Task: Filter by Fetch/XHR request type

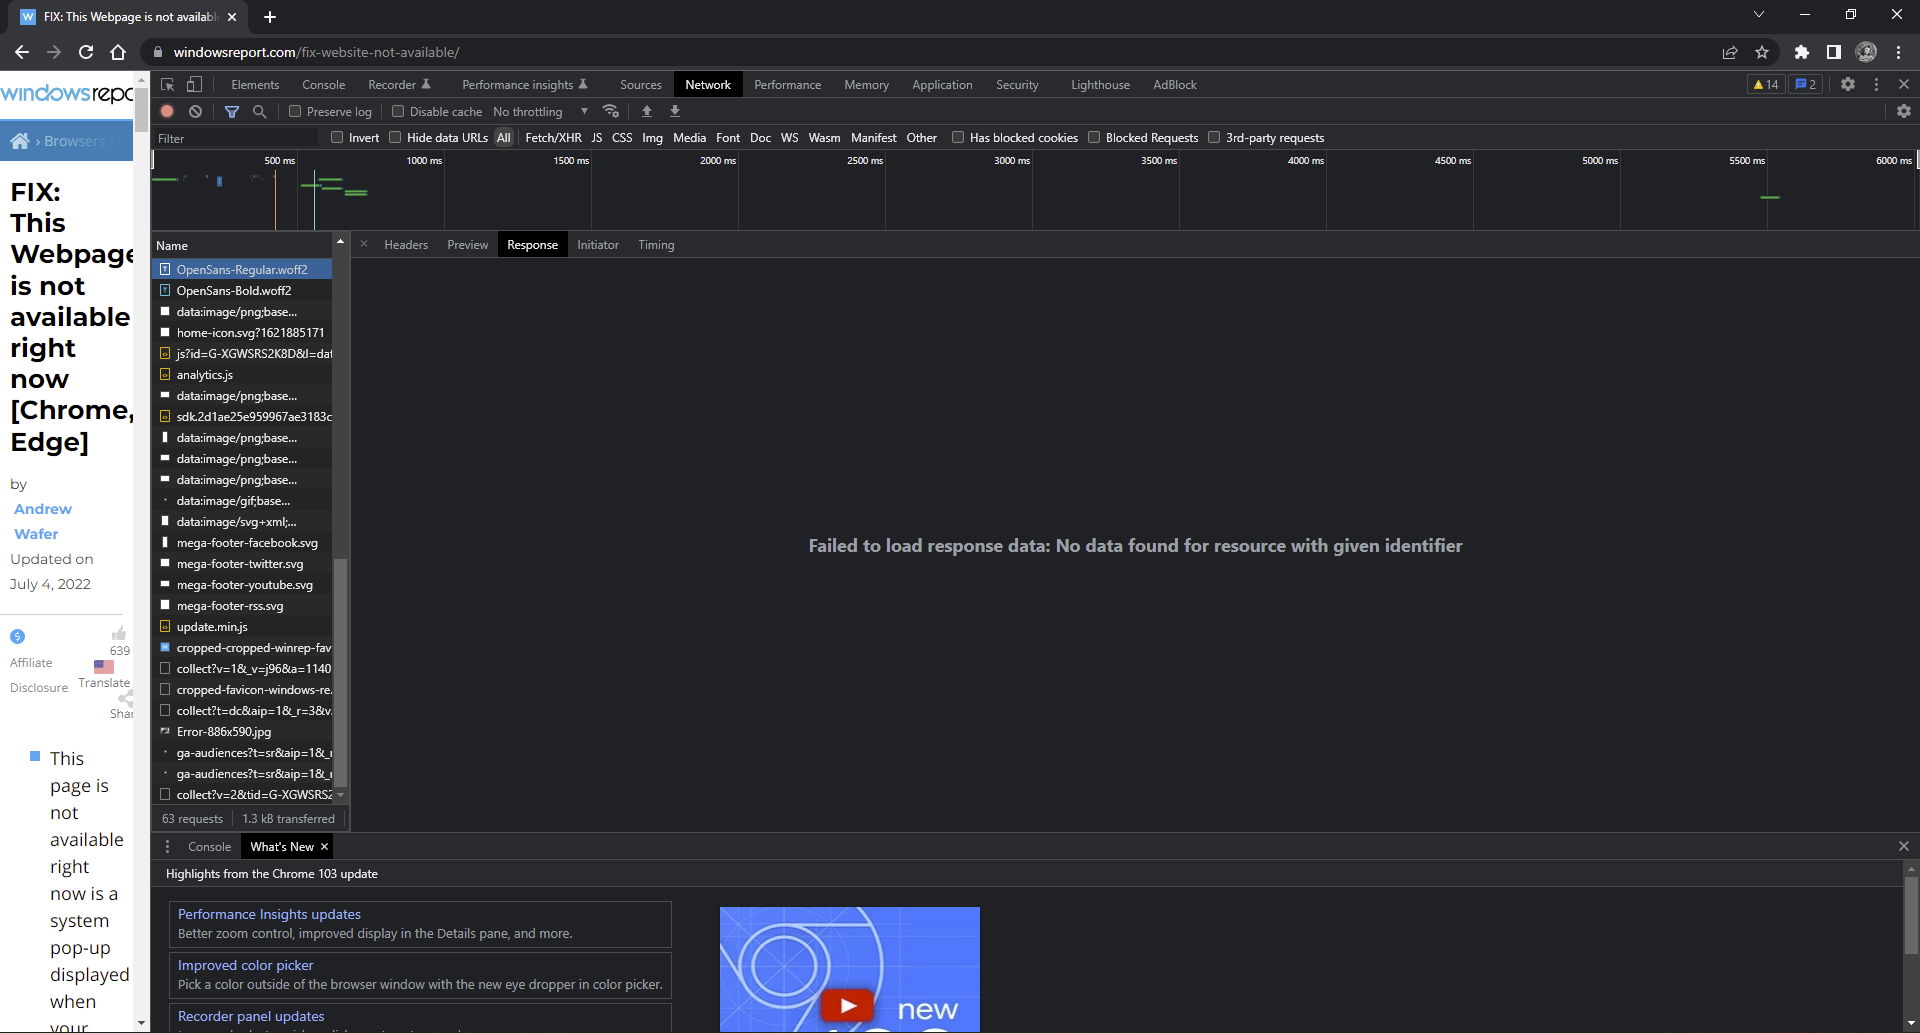Action: click(x=553, y=138)
